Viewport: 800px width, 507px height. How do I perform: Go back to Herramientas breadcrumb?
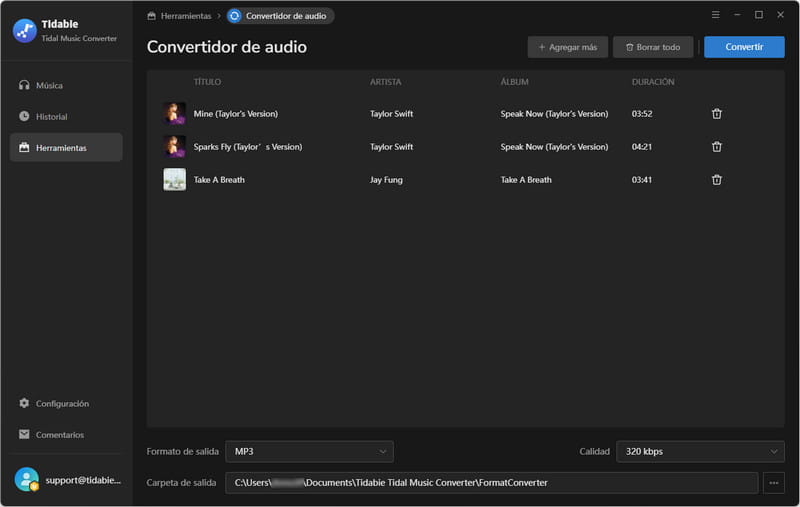tap(179, 16)
